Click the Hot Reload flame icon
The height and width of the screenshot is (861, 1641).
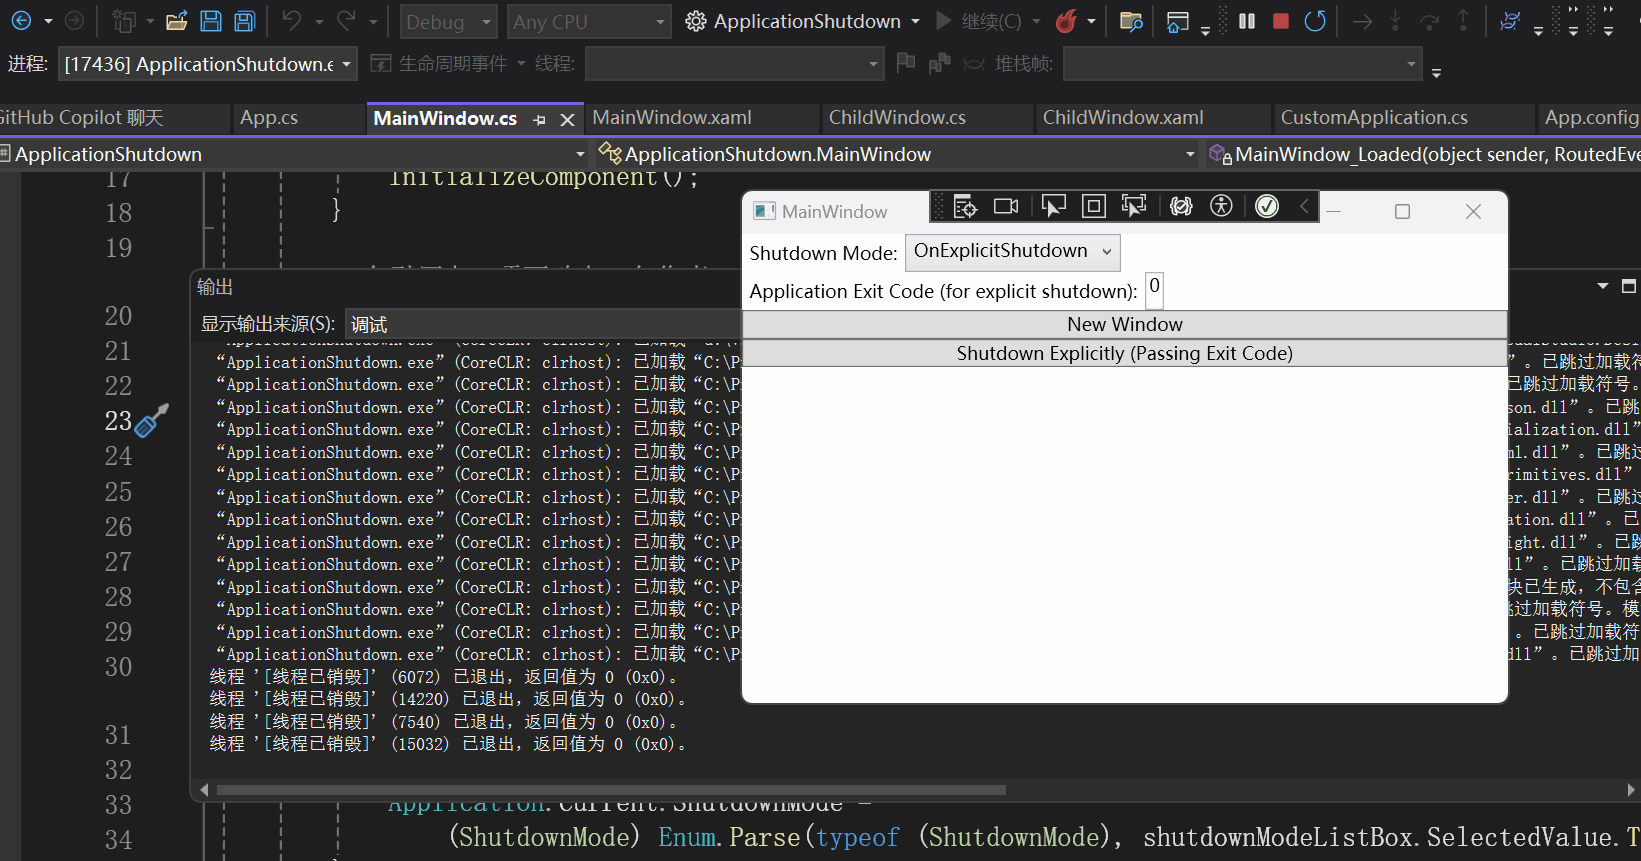point(1066,21)
